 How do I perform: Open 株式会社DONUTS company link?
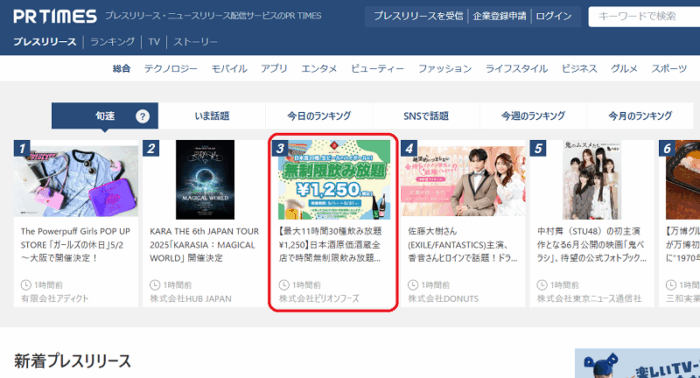coord(443,299)
